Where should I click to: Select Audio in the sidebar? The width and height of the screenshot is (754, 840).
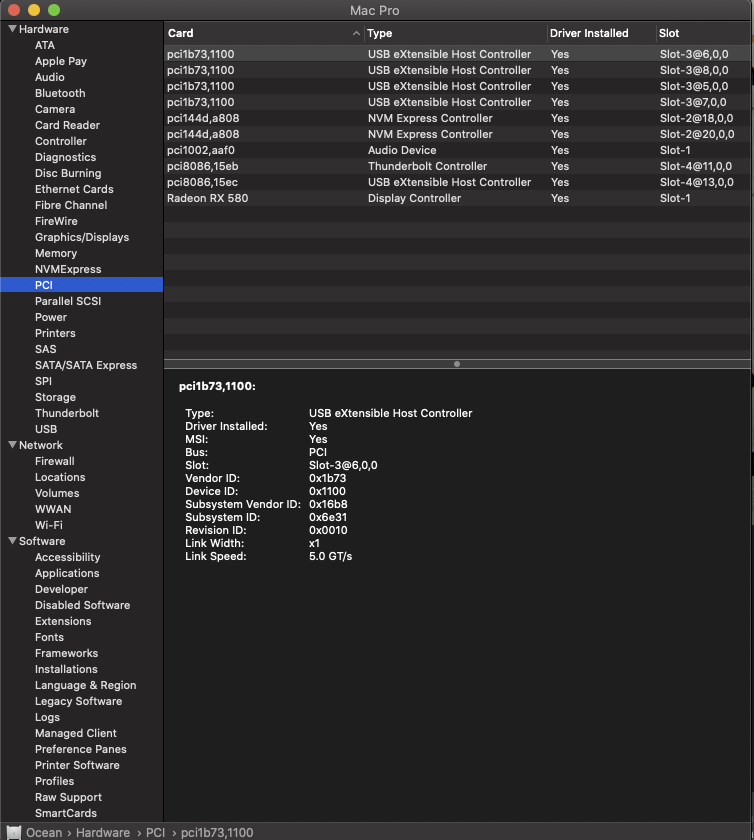(49, 77)
